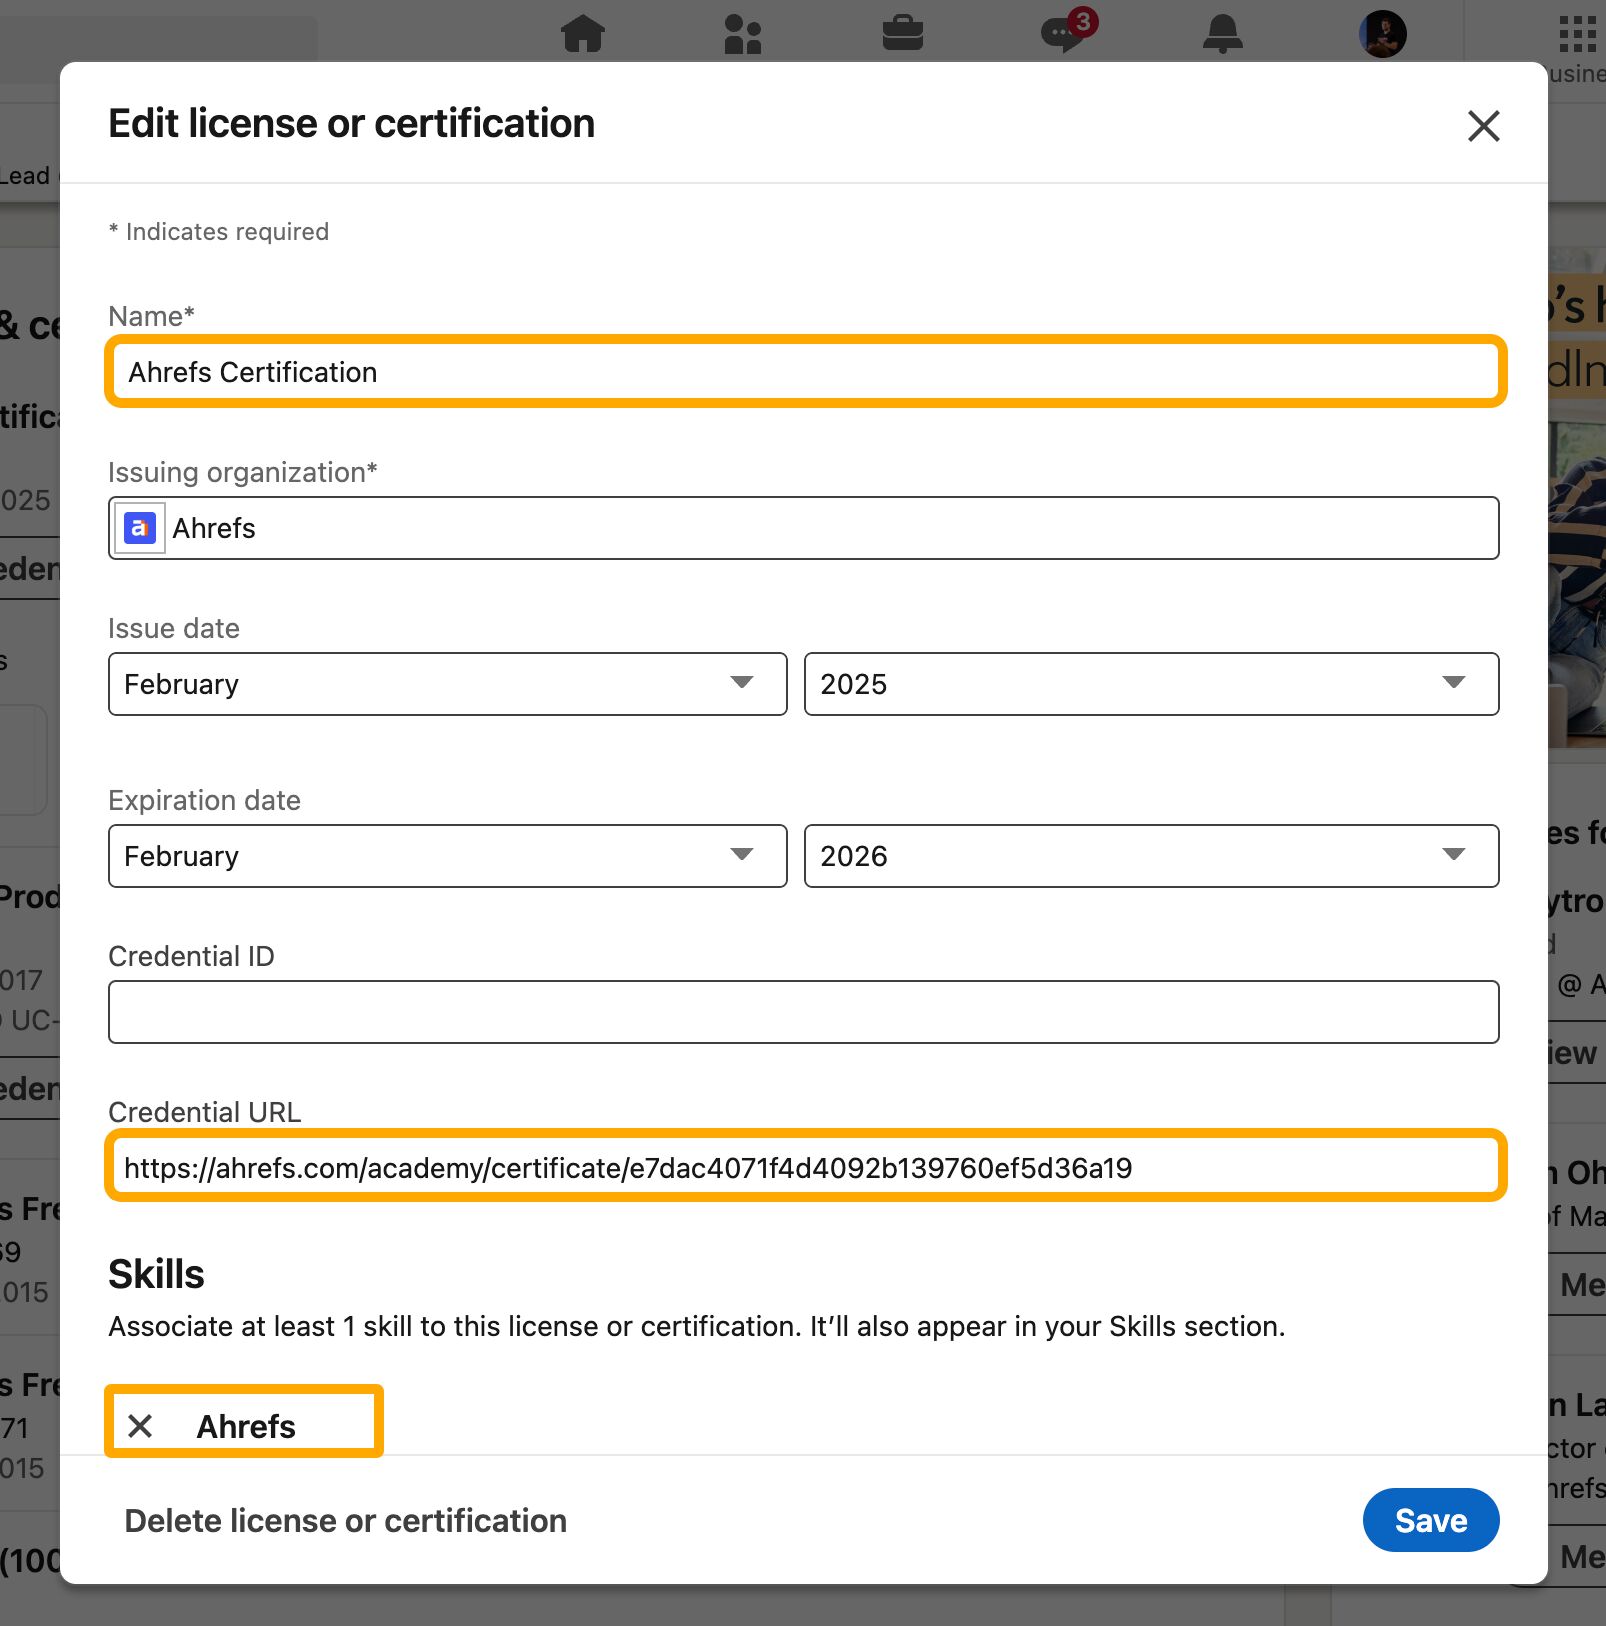Image resolution: width=1606 pixels, height=1626 pixels.
Task: Open the expiration year dropdown showing 2026
Action: coord(1151,856)
